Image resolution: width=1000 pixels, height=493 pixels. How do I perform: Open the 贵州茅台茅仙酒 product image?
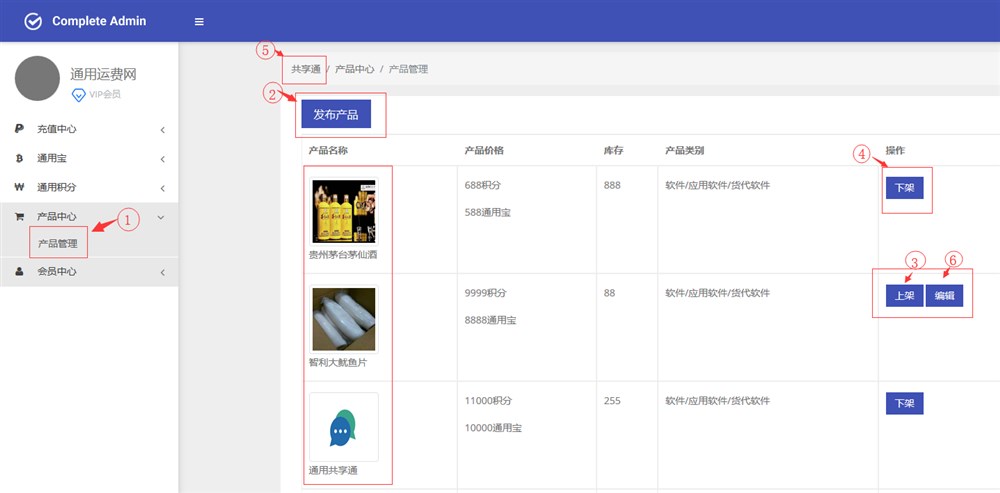tap(344, 212)
